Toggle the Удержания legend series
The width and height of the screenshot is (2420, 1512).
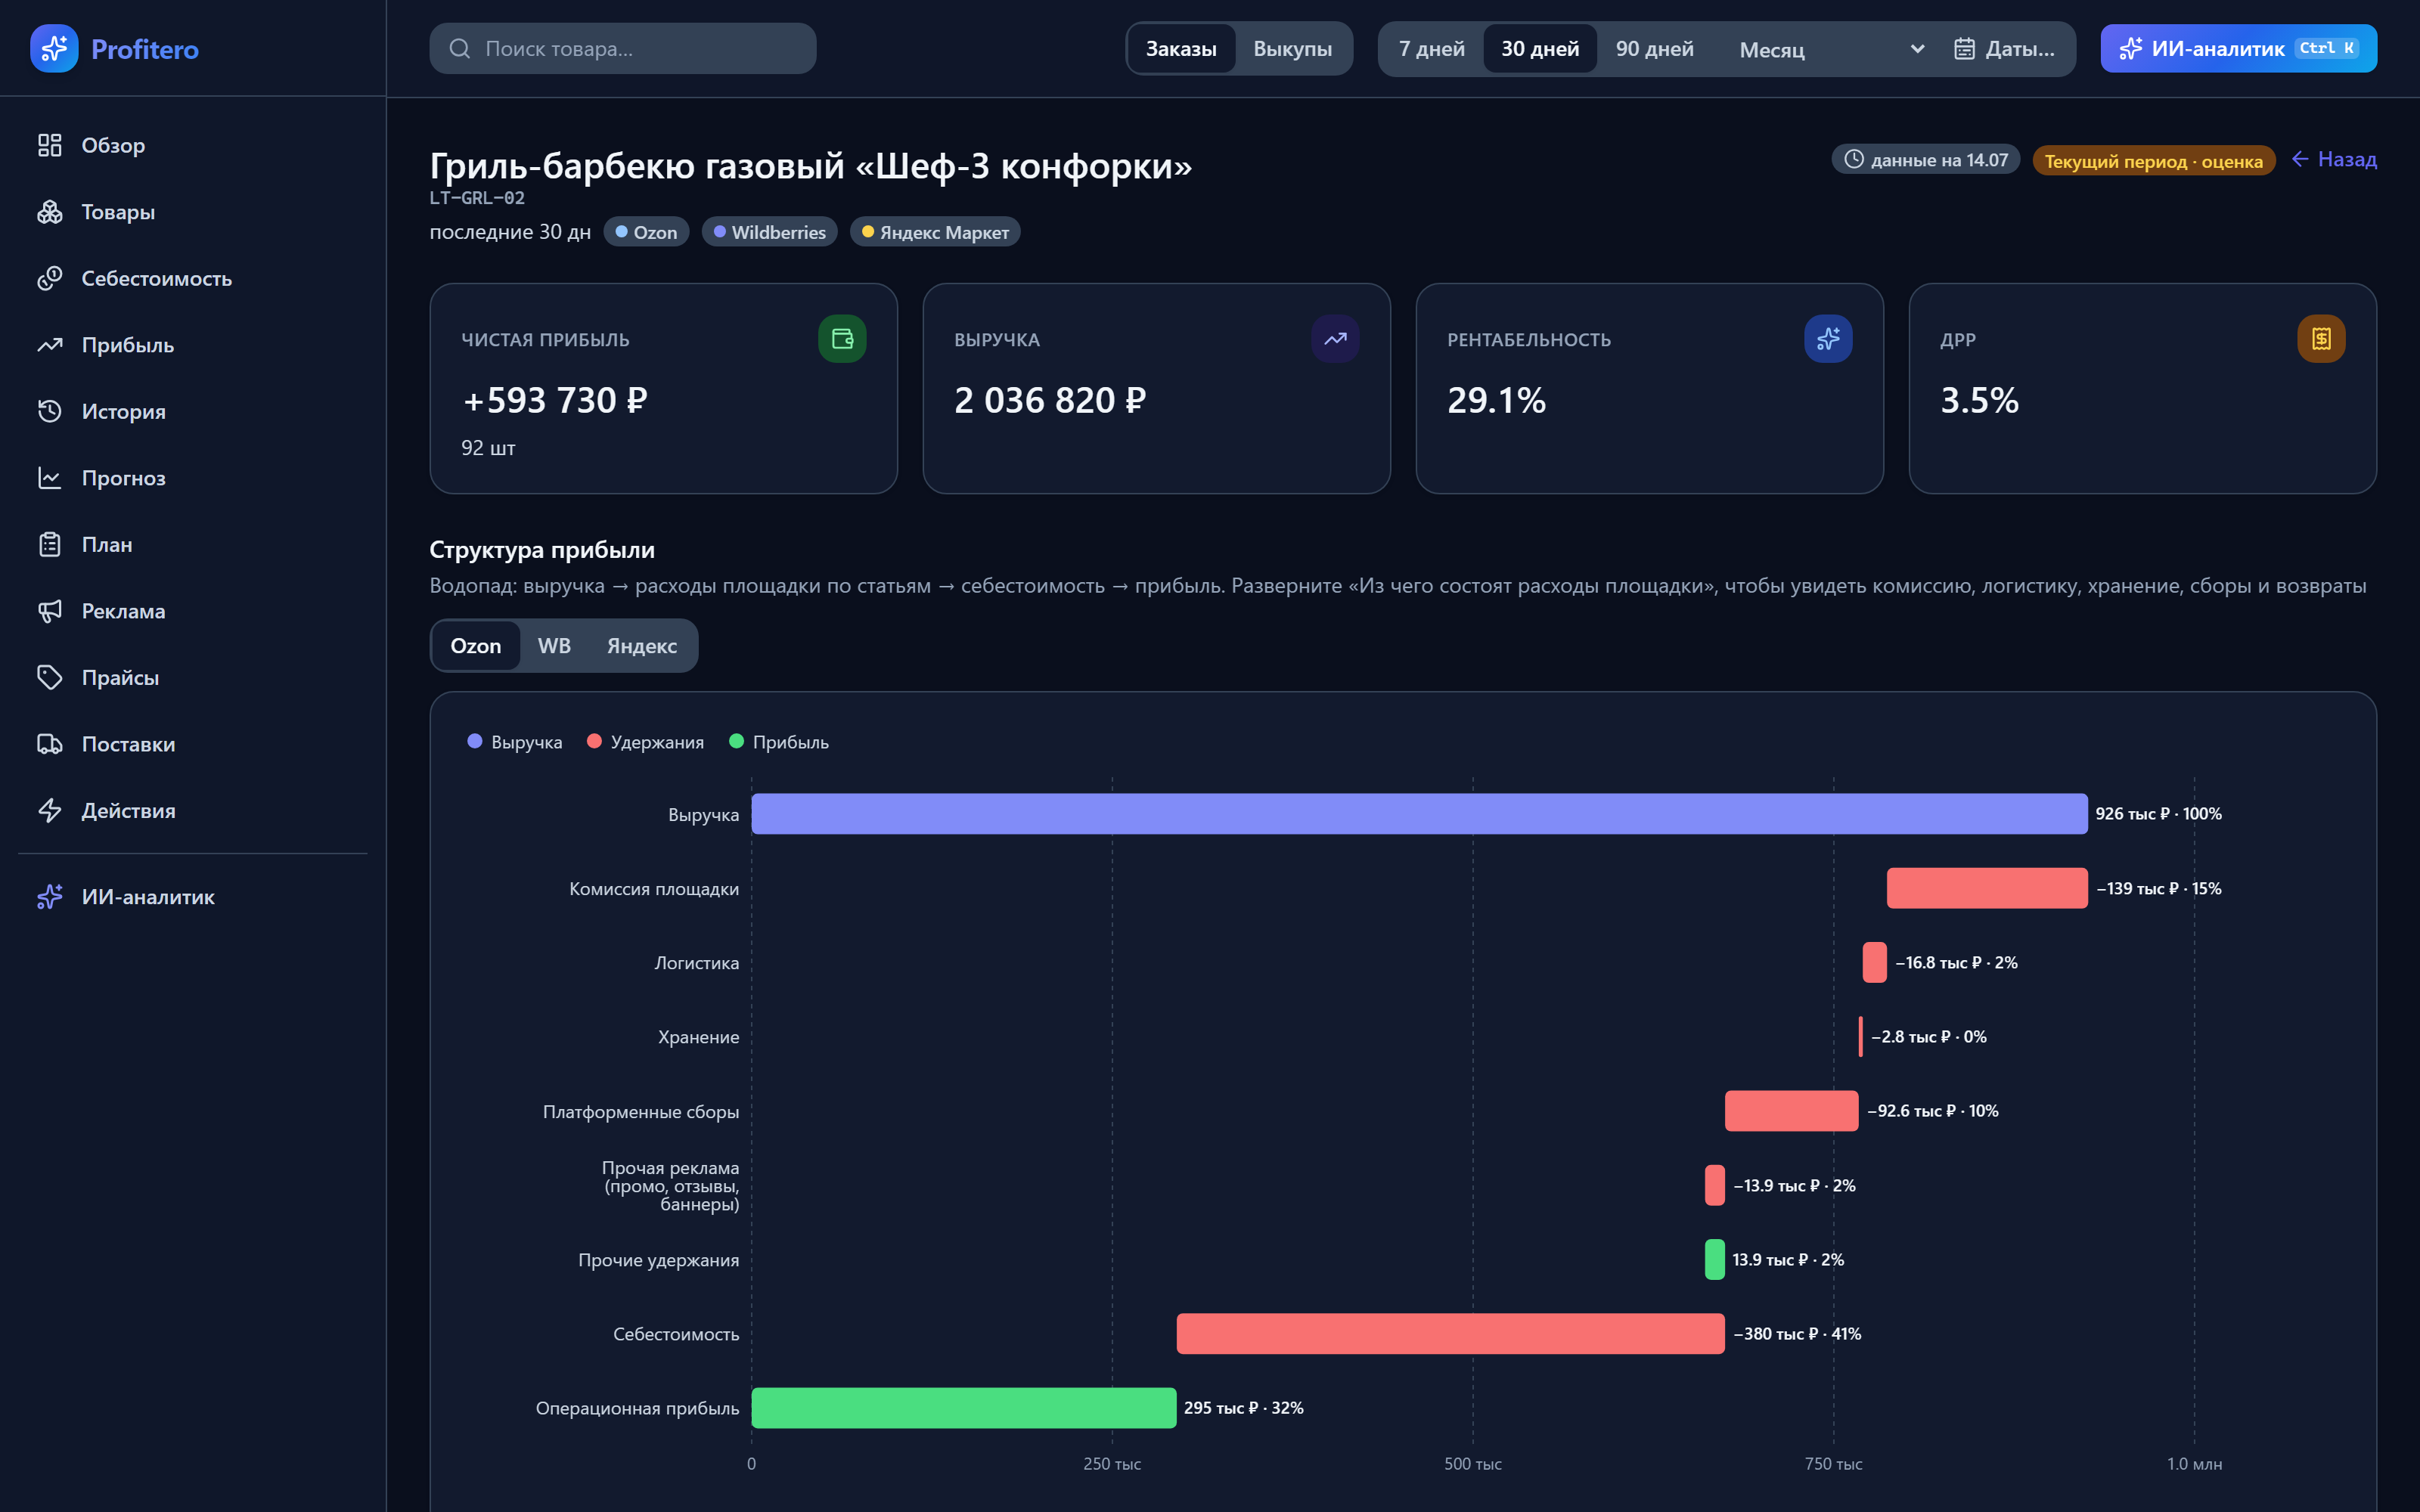coord(645,742)
